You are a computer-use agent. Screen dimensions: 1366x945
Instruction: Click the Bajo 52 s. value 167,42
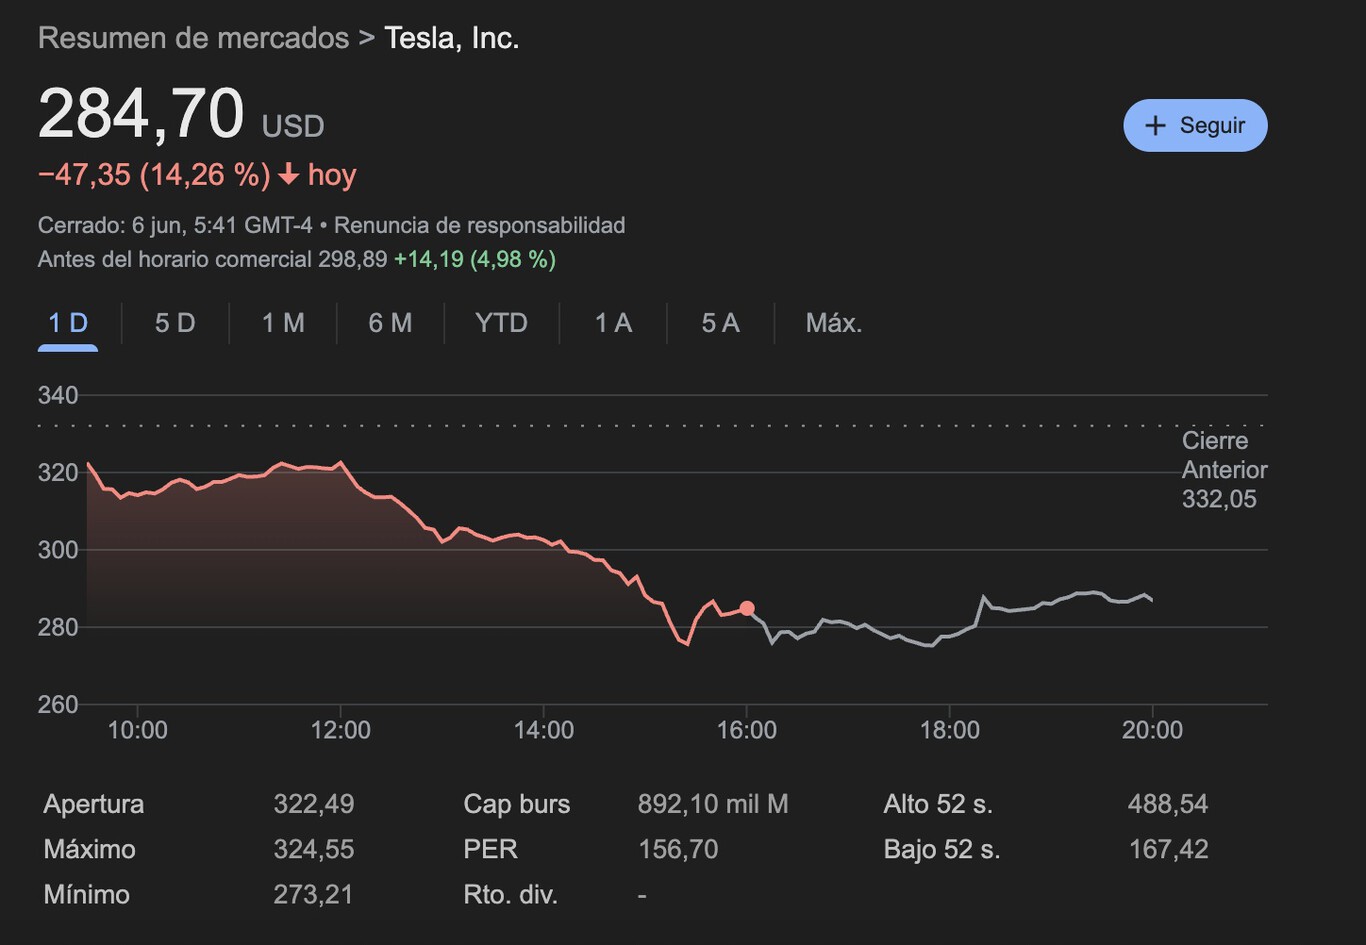pyautogui.click(x=1168, y=849)
